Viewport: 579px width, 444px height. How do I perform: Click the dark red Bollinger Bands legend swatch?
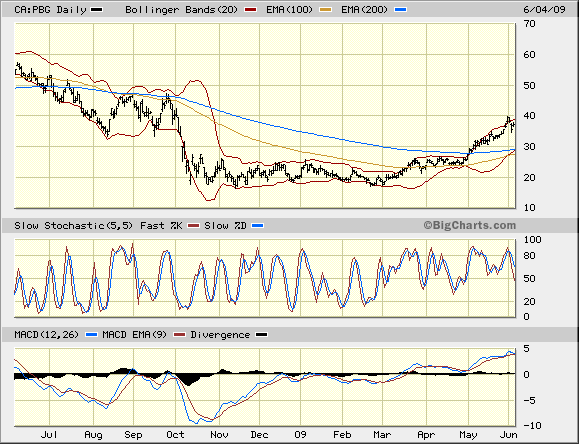coord(250,10)
